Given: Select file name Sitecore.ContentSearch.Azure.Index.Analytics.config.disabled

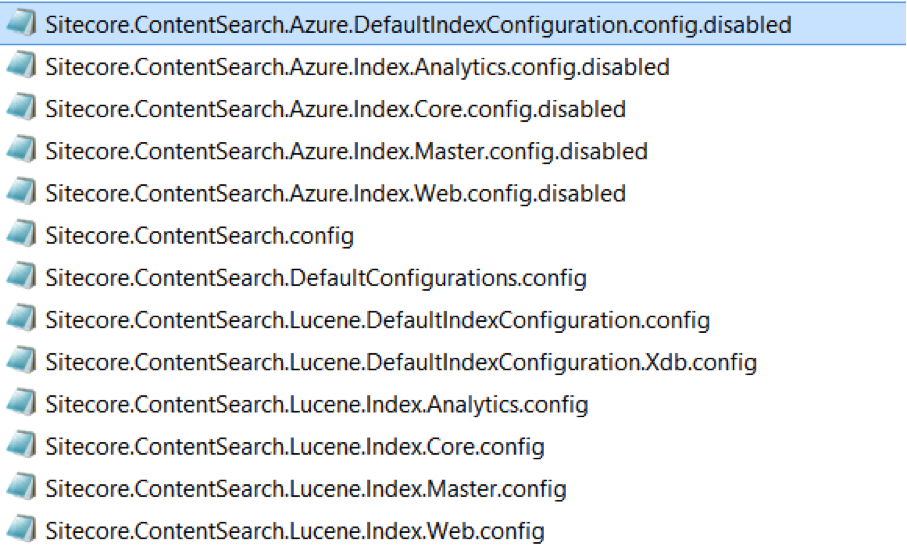Looking at the screenshot, I should point(357,68).
